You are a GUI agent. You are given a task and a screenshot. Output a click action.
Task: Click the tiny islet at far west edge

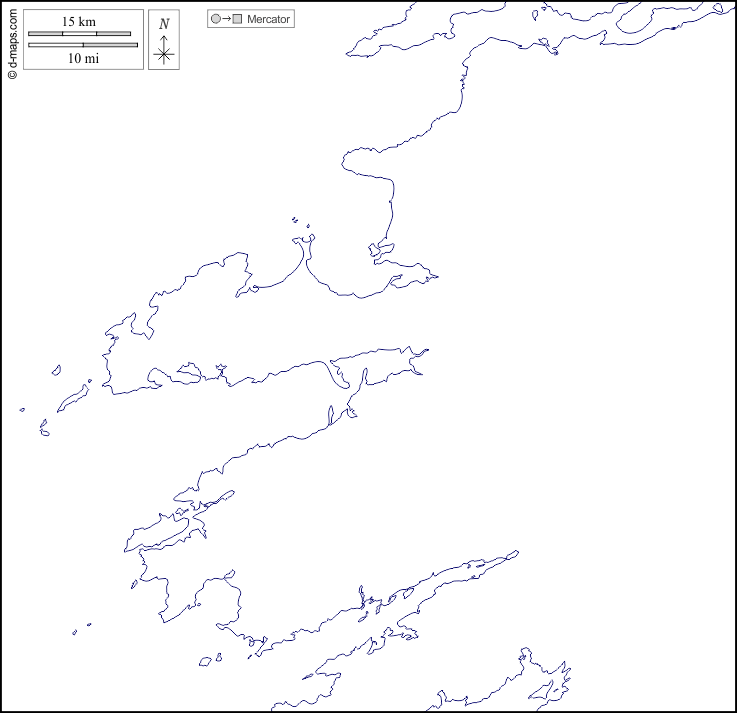tap(22, 409)
